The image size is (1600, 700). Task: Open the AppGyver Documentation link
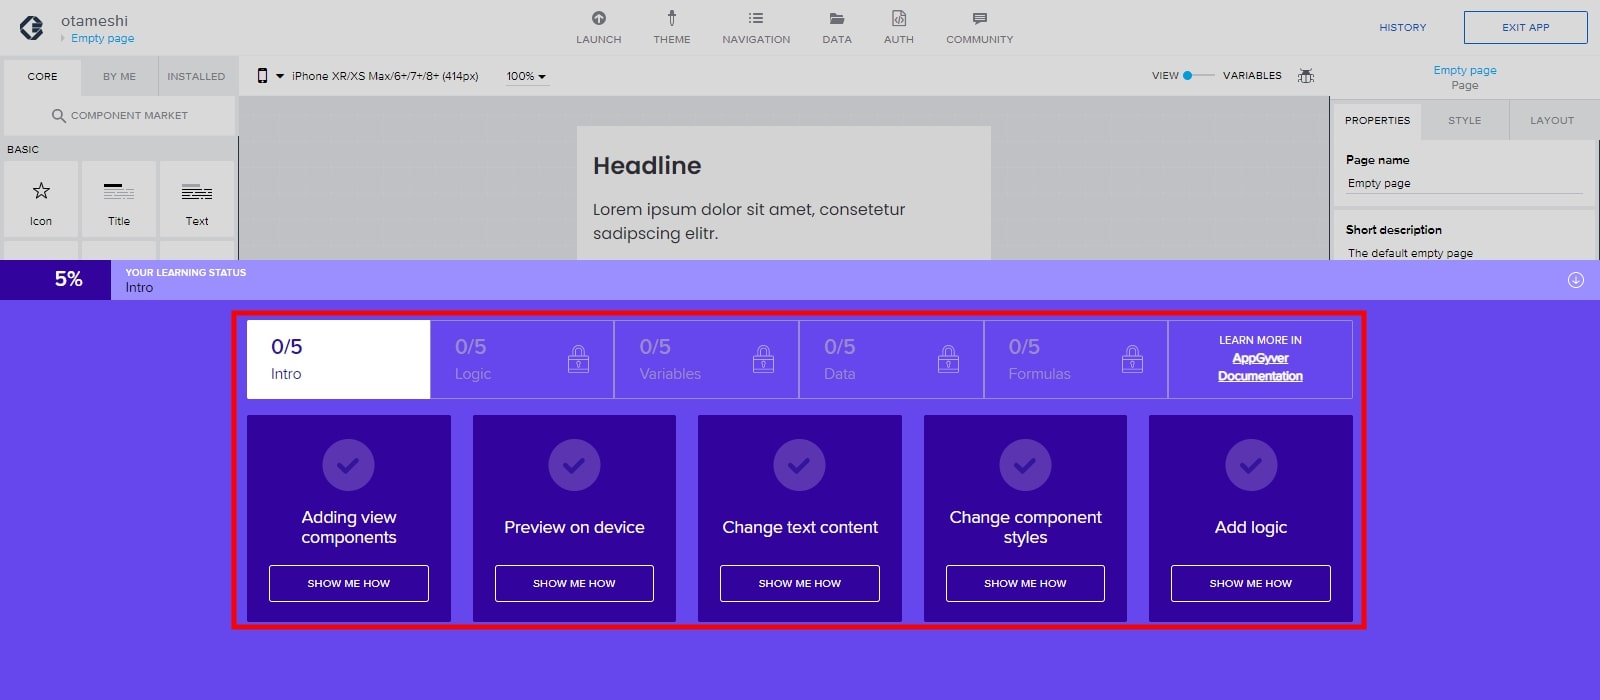click(x=1260, y=367)
